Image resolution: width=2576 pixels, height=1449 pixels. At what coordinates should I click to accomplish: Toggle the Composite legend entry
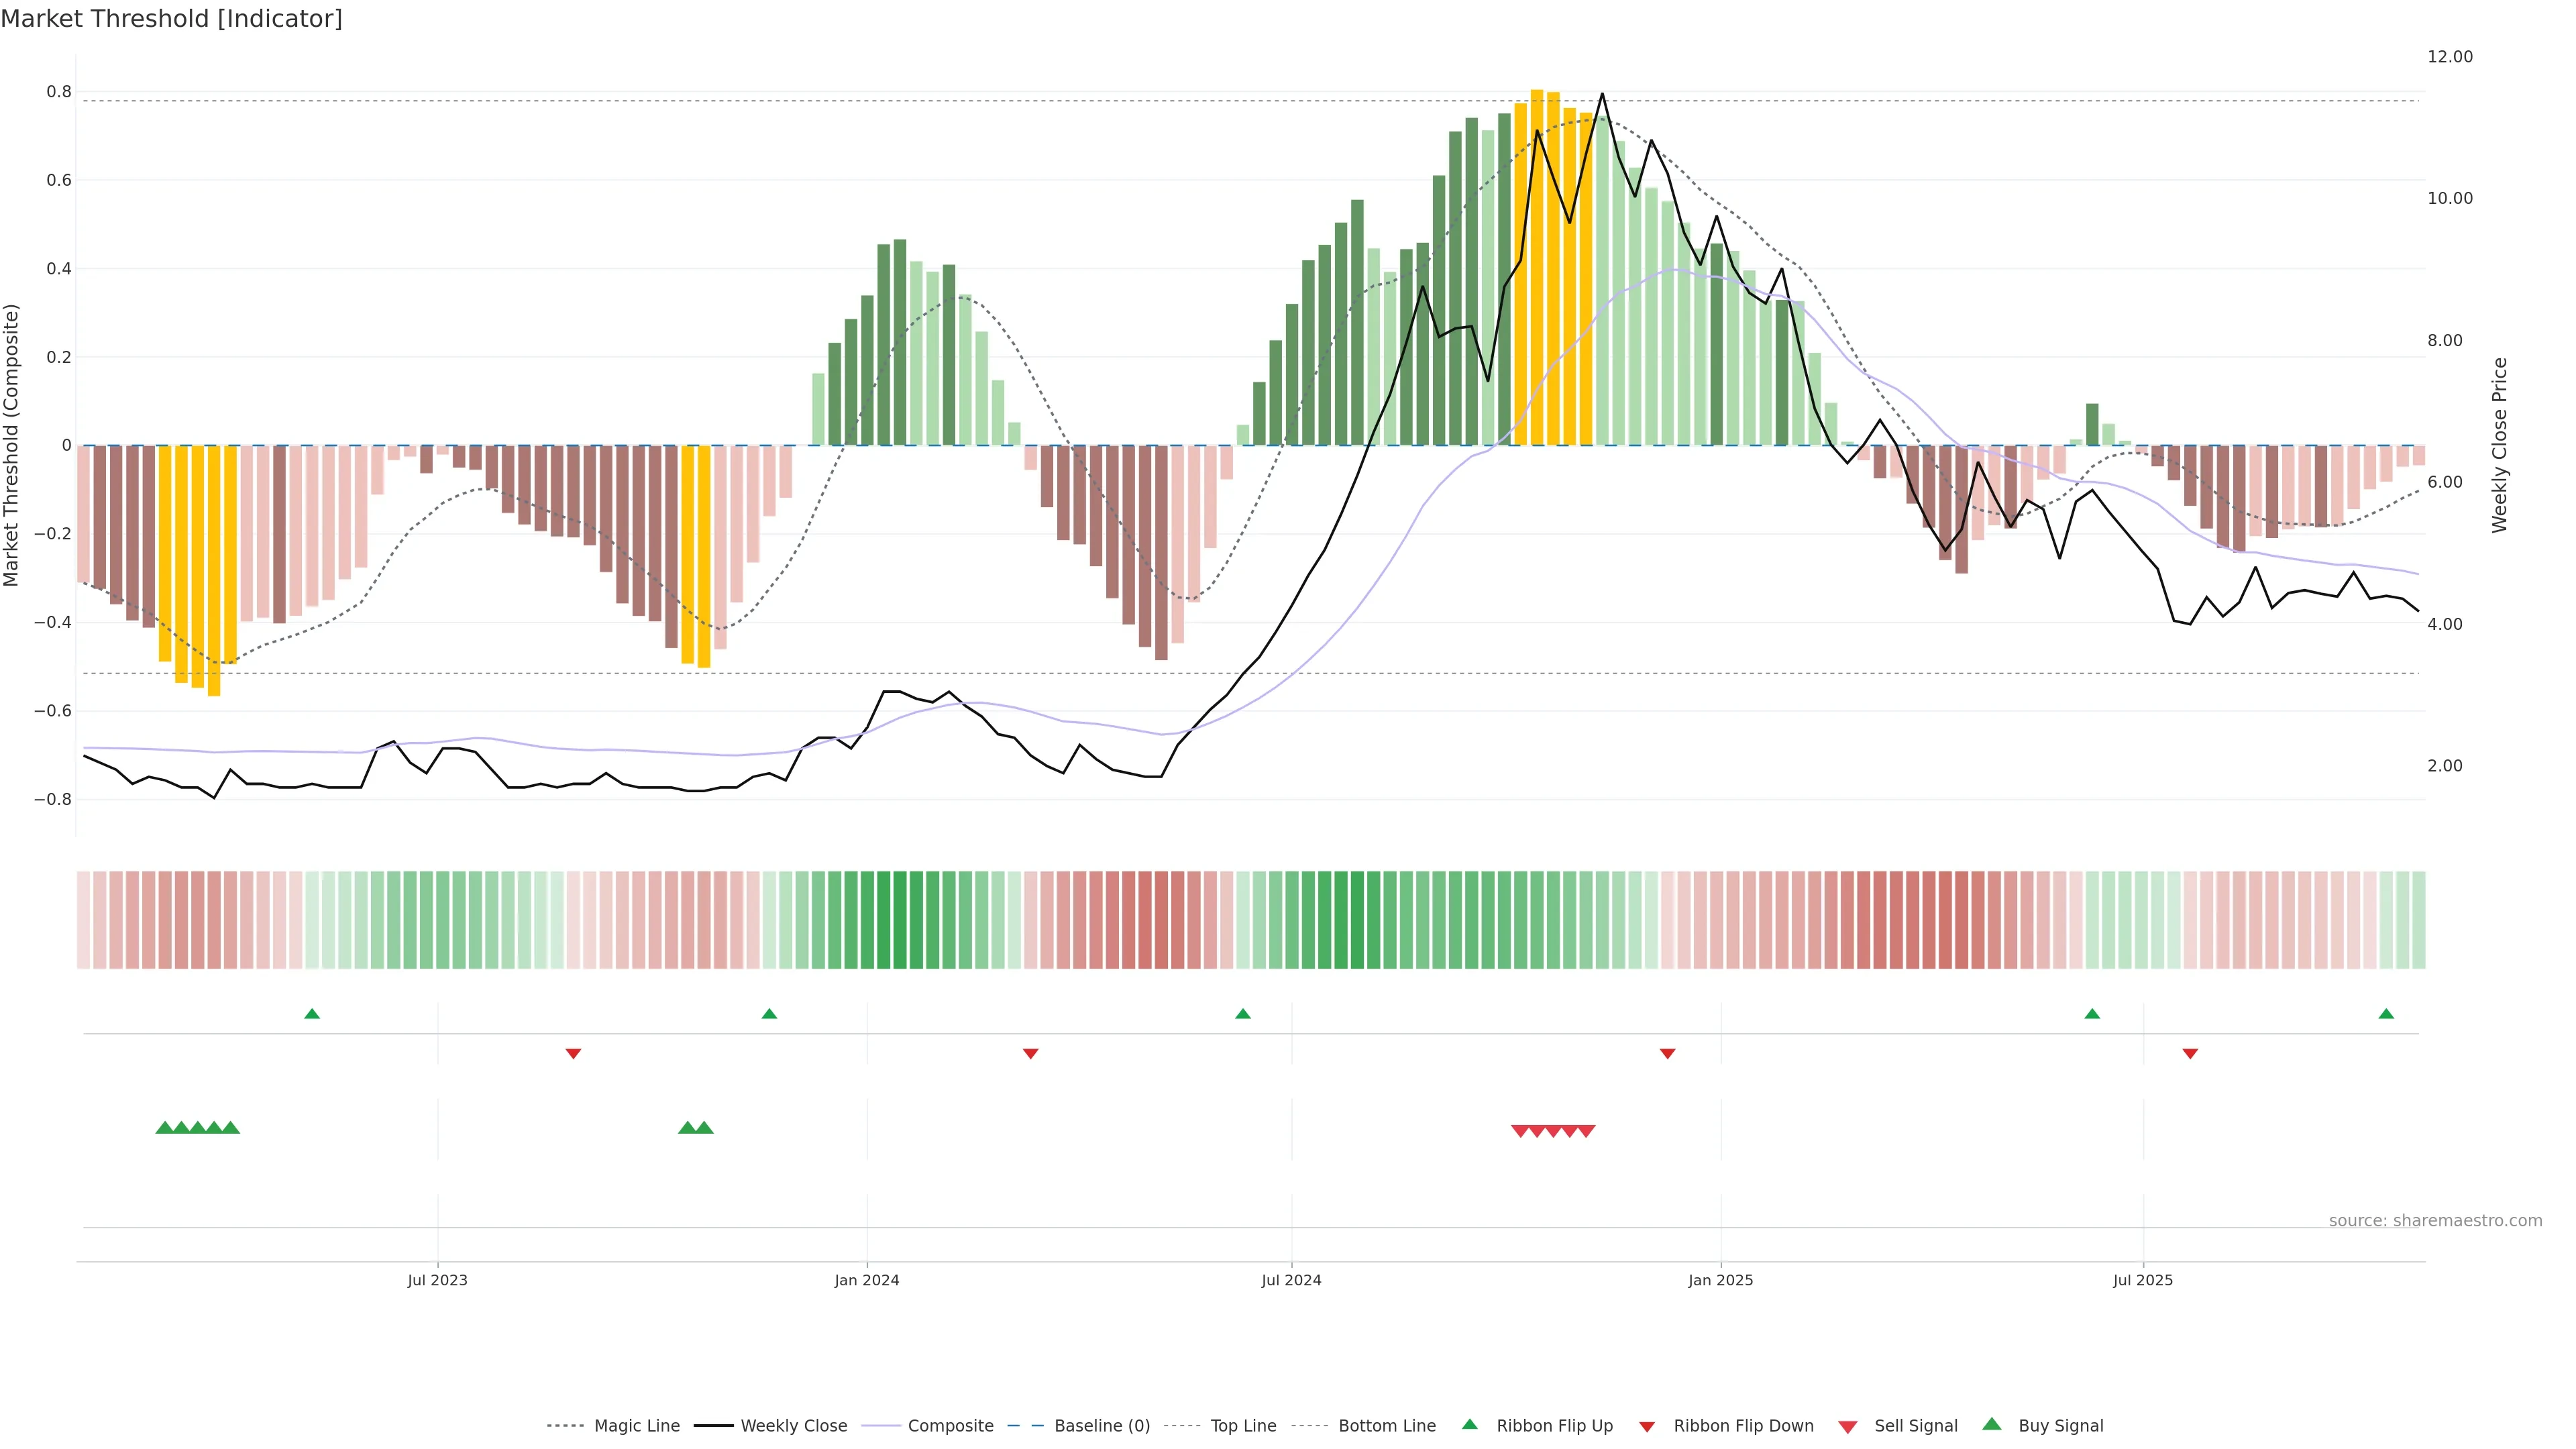point(950,1426)
